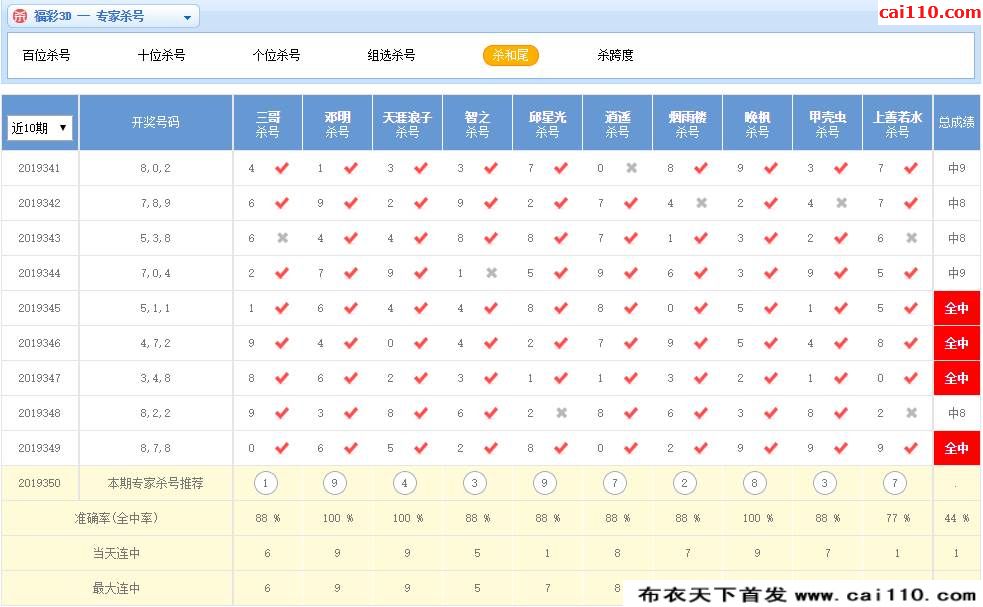The width and height of the screenshot is (983, 607).
Task: Click the 逍遥 杀号 column header
Action: click(618, 123)
